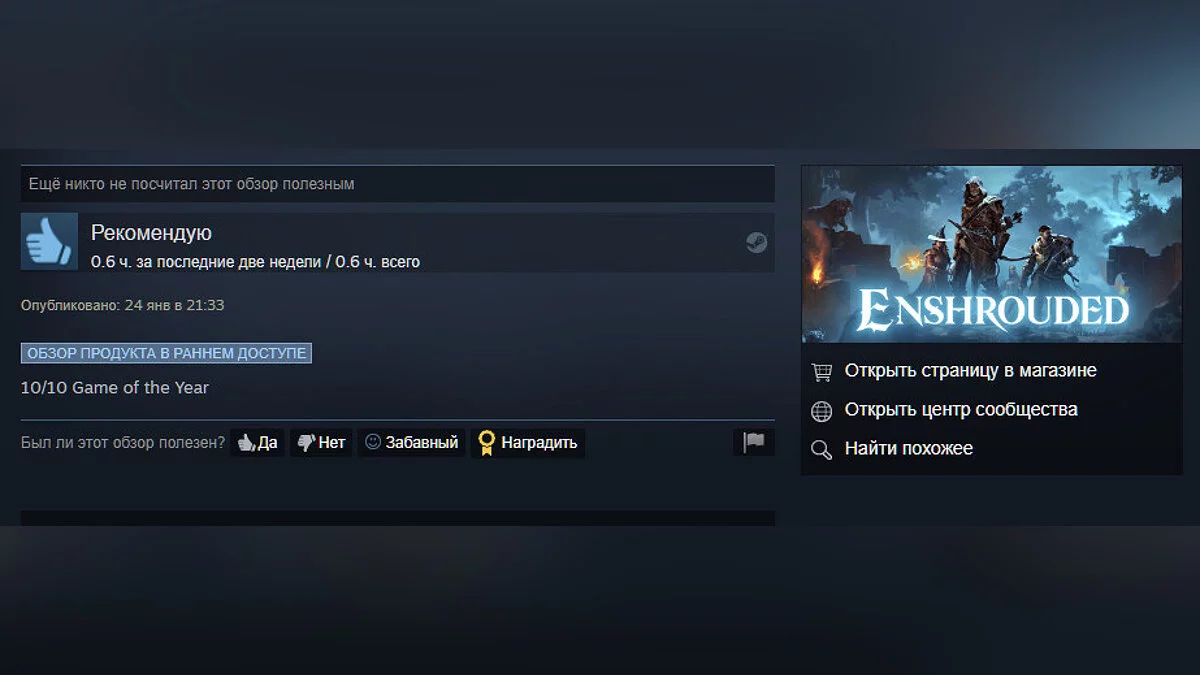
Task: Click the magnifying glass icon near Найти похожее
Action: click(x=822, y=449)
